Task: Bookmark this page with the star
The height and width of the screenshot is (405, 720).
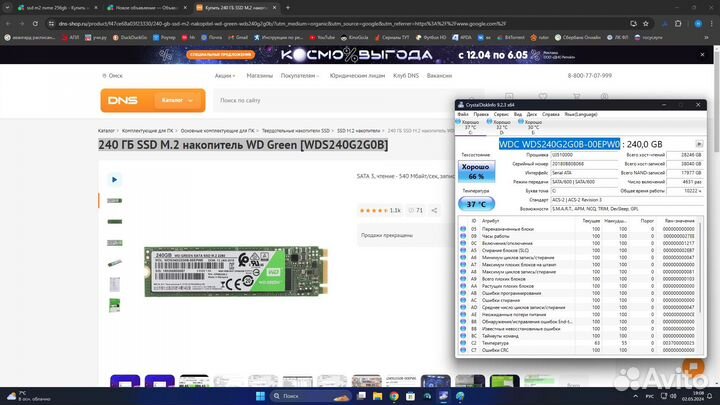Action: 646,23
